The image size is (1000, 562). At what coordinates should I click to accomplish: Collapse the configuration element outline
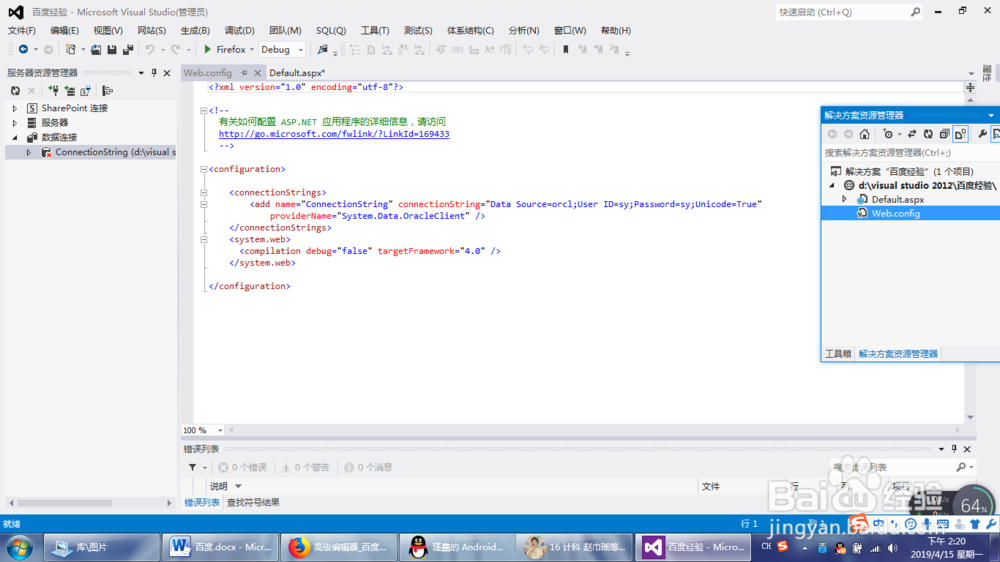pos(203,169)
